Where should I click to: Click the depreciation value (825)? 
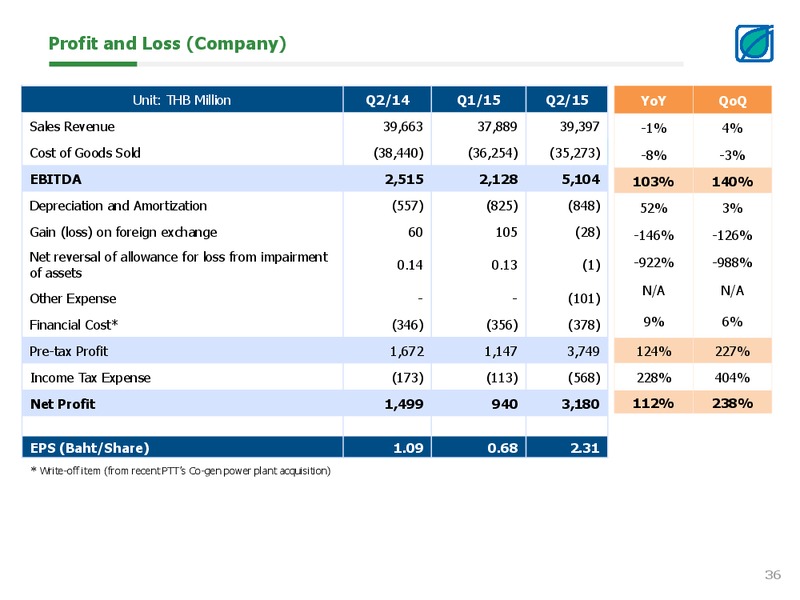502,206
